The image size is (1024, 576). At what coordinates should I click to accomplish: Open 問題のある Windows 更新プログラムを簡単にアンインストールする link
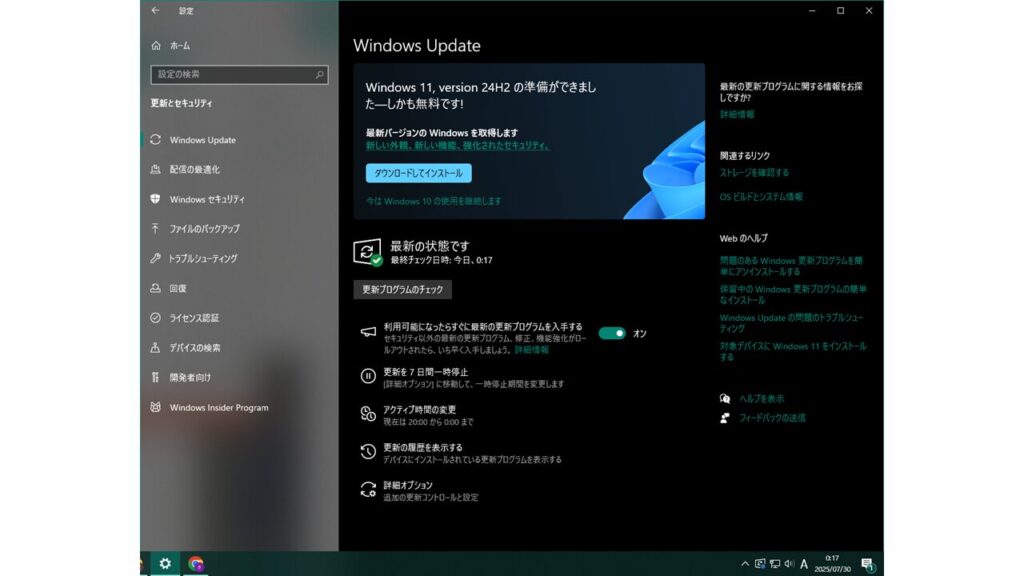click(791, 266)
